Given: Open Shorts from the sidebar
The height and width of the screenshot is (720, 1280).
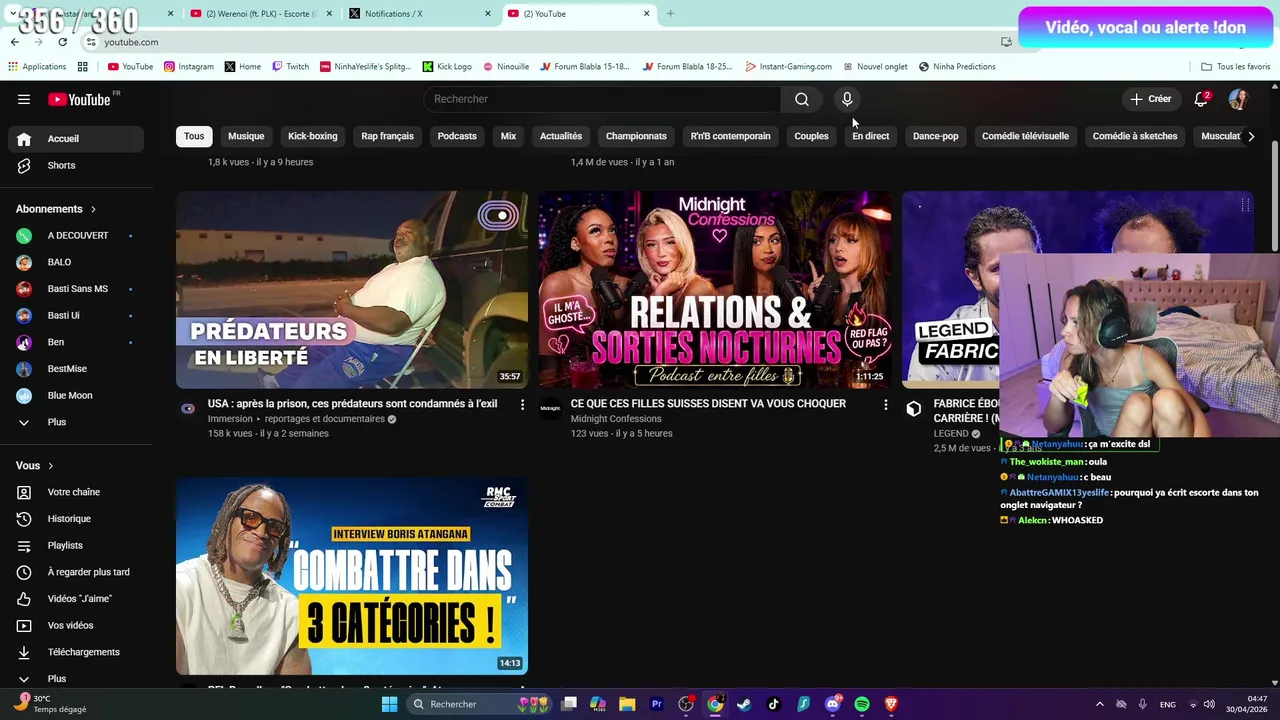Looking at the screenshot, I should pos(76,165).
